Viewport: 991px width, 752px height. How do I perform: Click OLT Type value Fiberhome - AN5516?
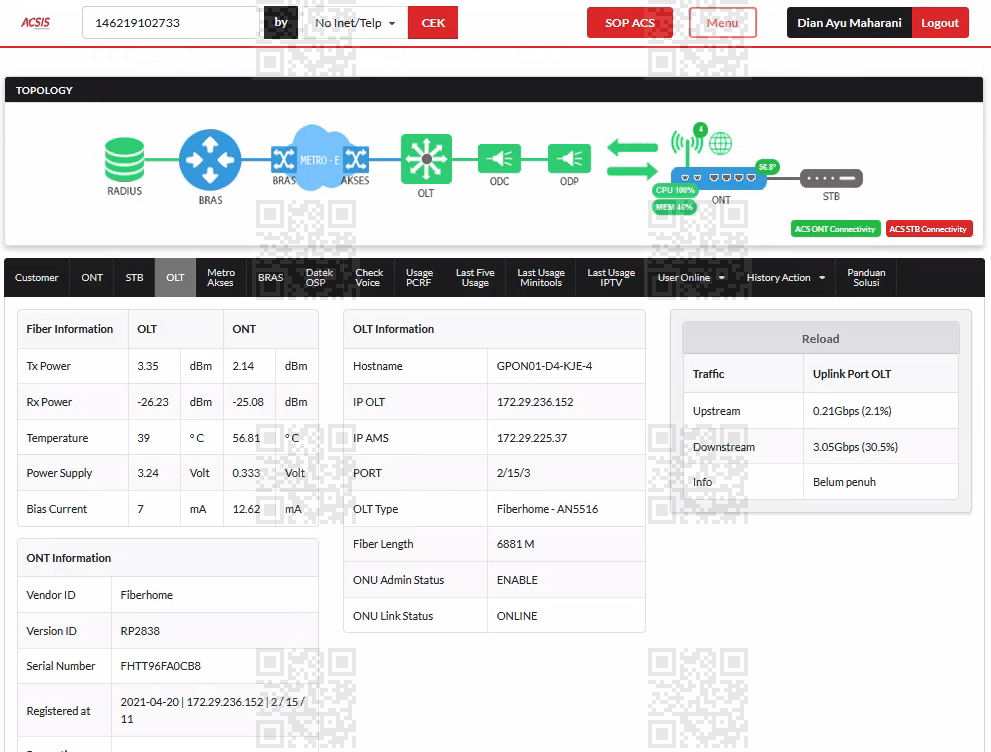coord(547,509)
